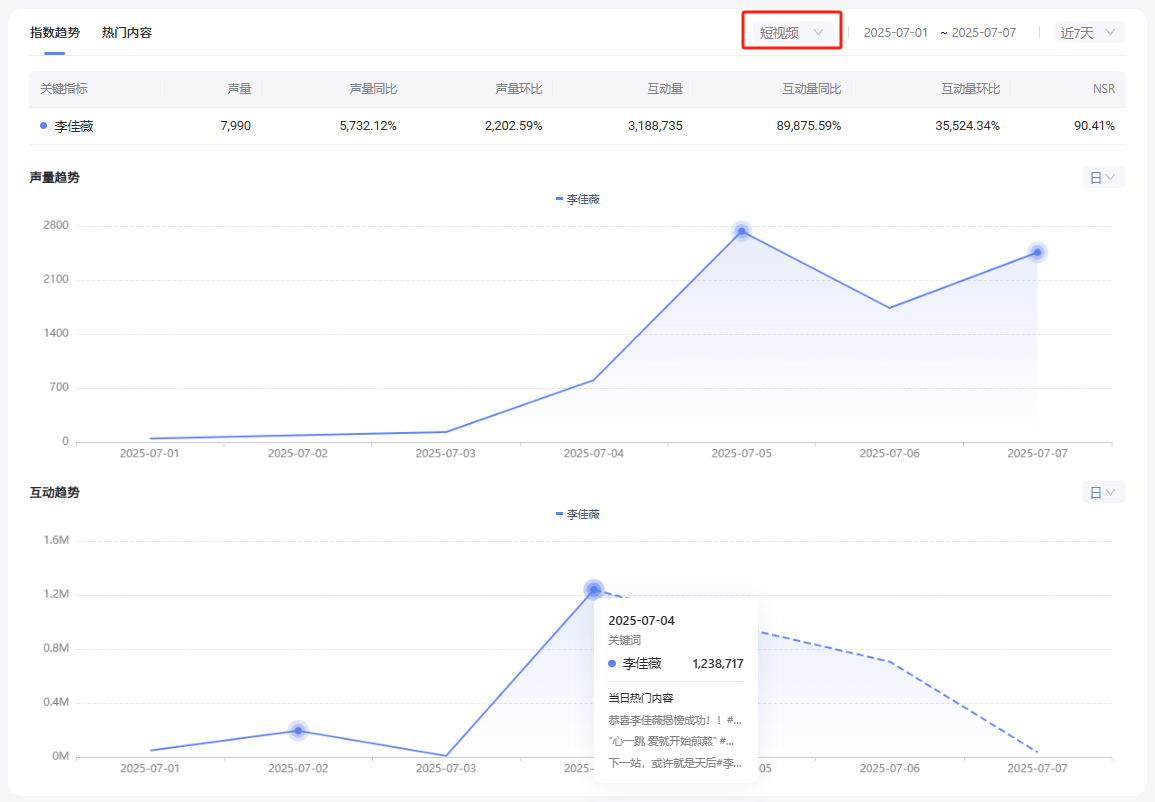Click 2025-07-06 axis label in 互动趋势 chart
1155x802 pixels.
pyautogui.click(x=889, y=768)
